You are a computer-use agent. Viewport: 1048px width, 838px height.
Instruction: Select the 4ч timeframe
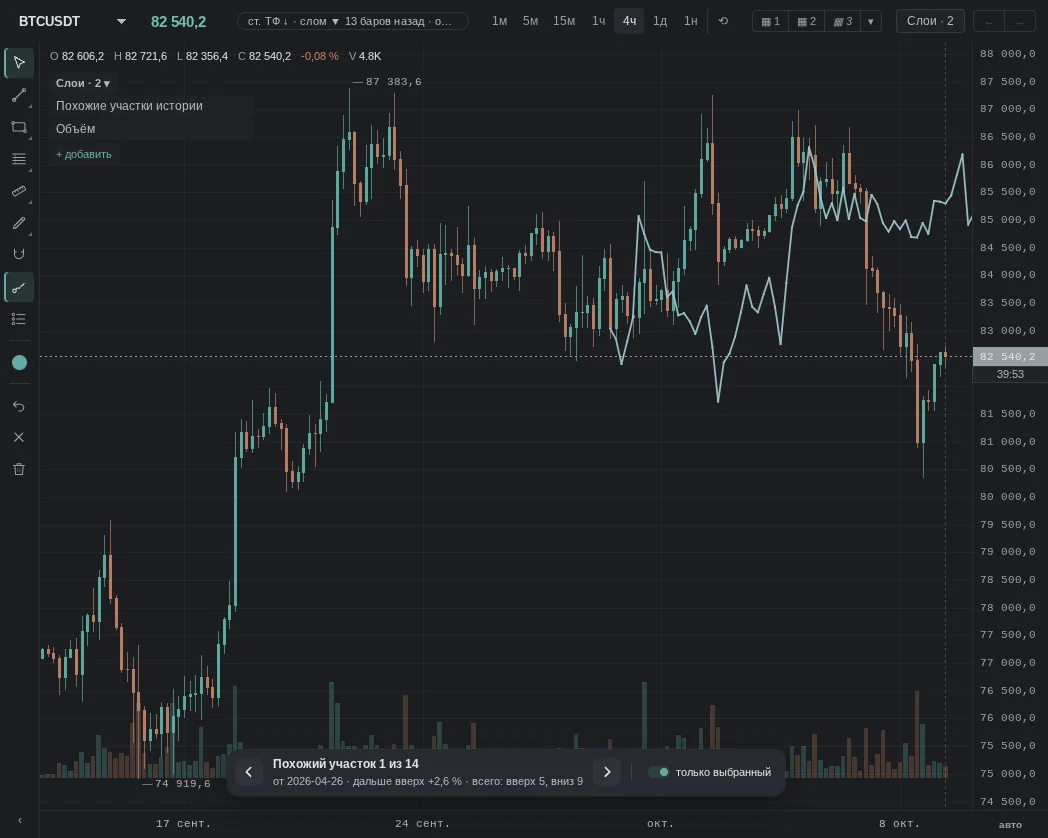(x=629, y=21)
